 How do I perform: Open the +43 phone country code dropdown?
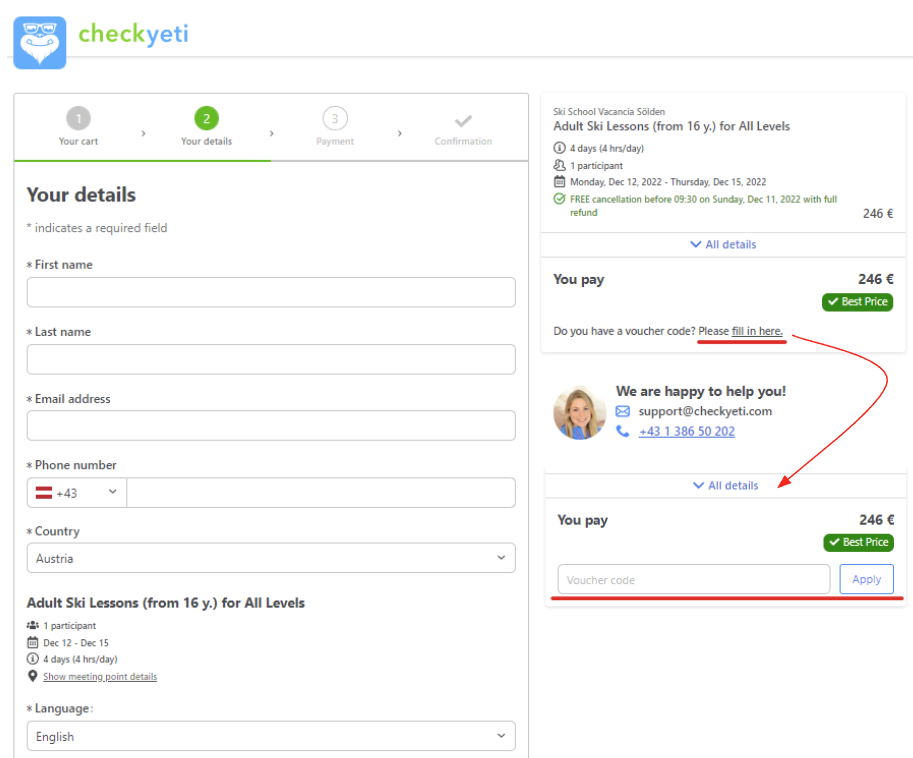(x=76, y=493)
